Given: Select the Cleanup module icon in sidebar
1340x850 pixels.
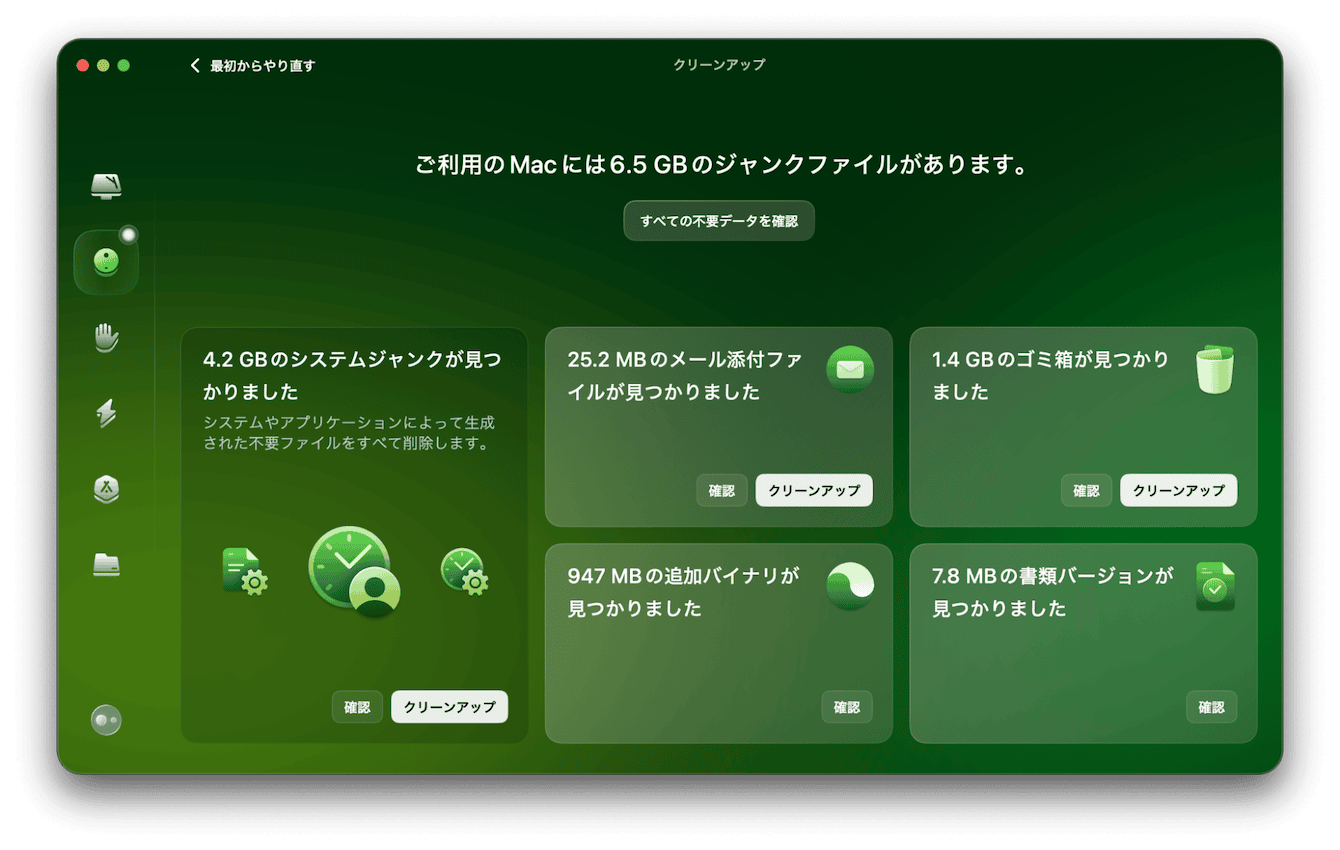Looking at the screenshot, I should click(106, 262).
